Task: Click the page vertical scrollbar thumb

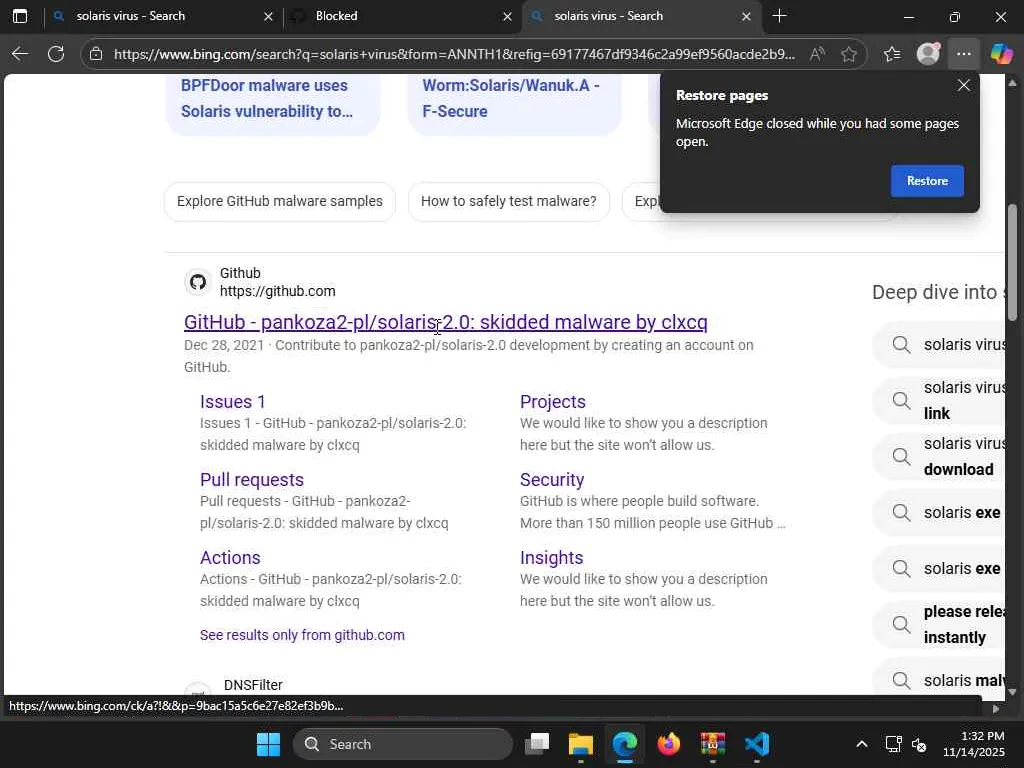Action: (1012, 263)
